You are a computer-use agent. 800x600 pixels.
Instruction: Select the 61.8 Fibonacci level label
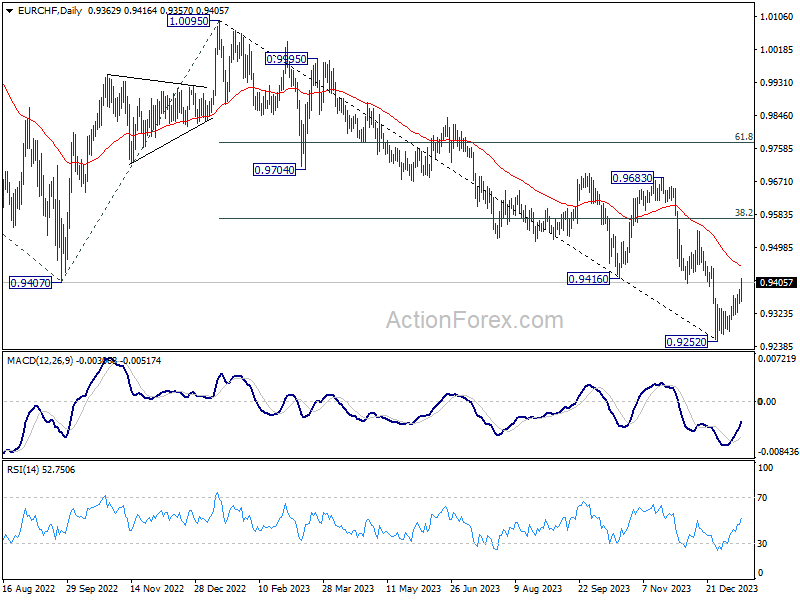click(x=743, y=137)
